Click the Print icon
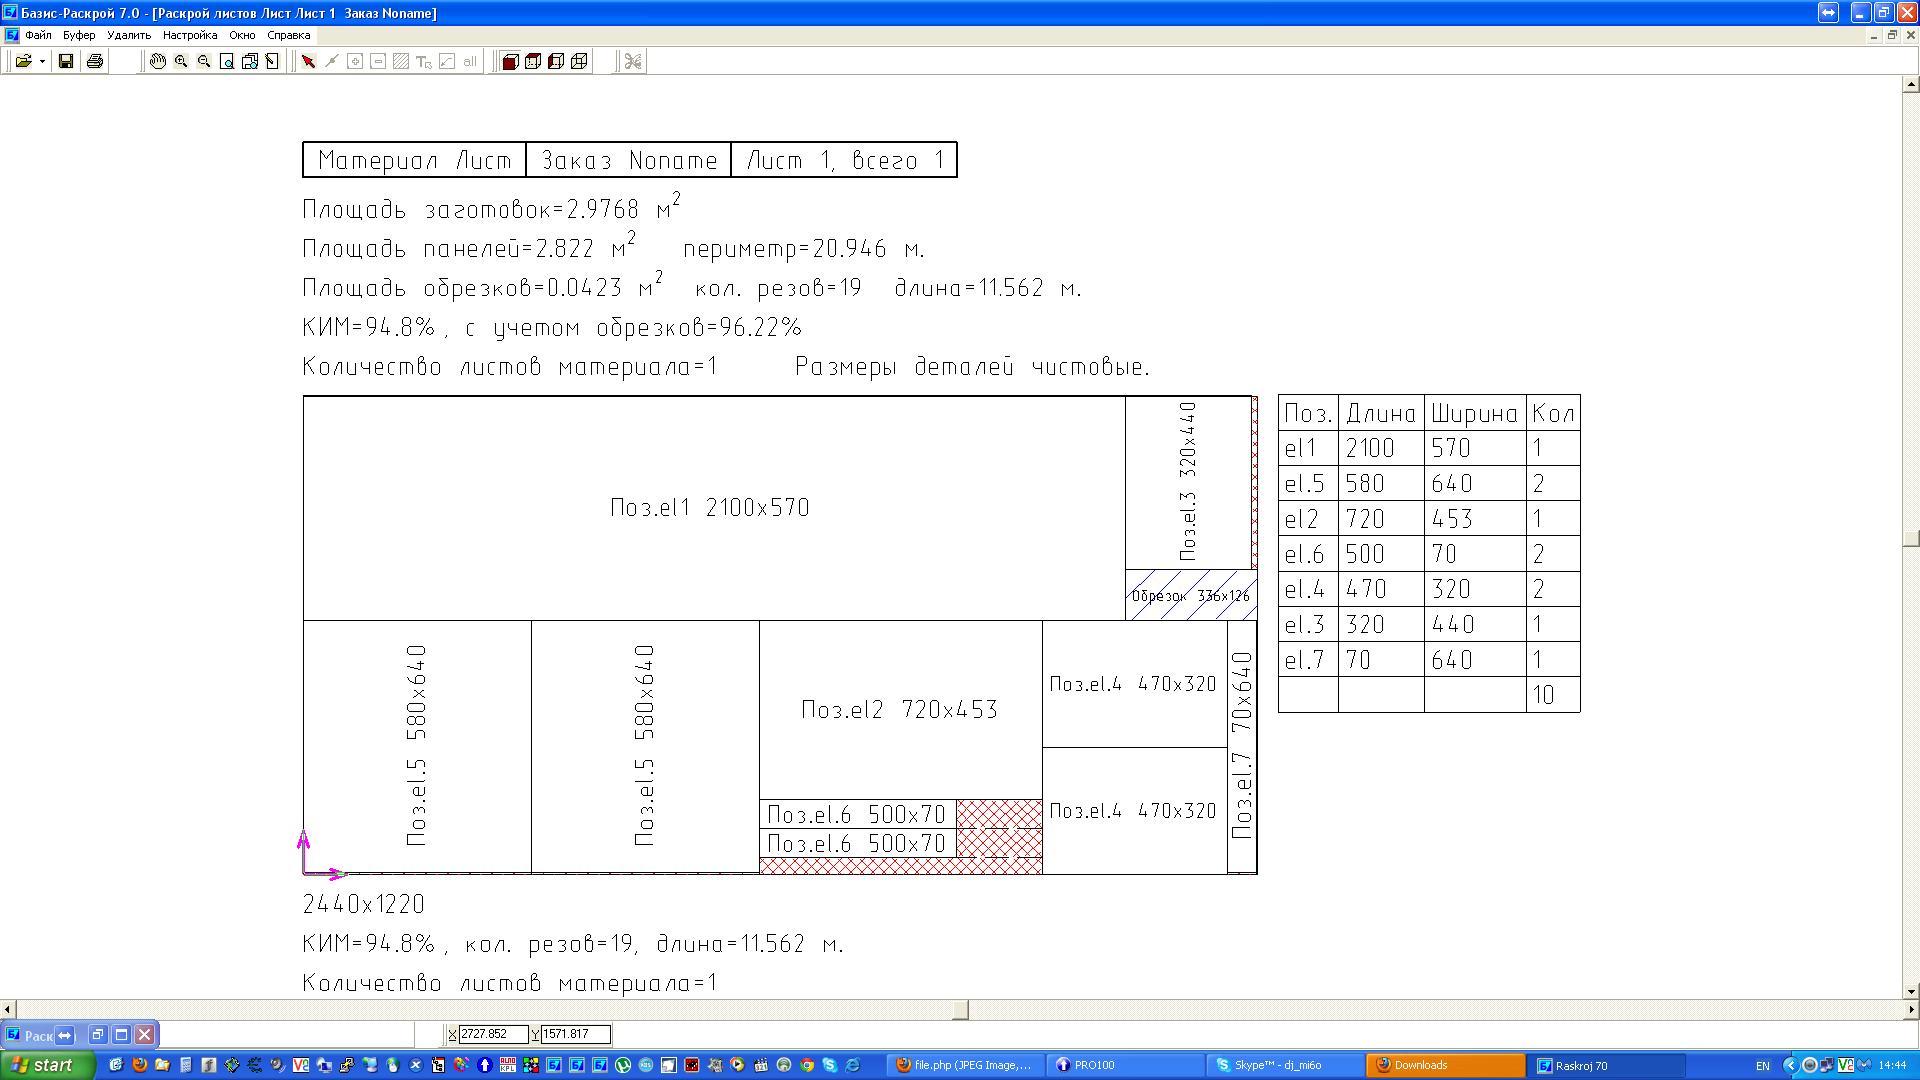Viewport: 1920px width, 1080px height. point(95,61)
